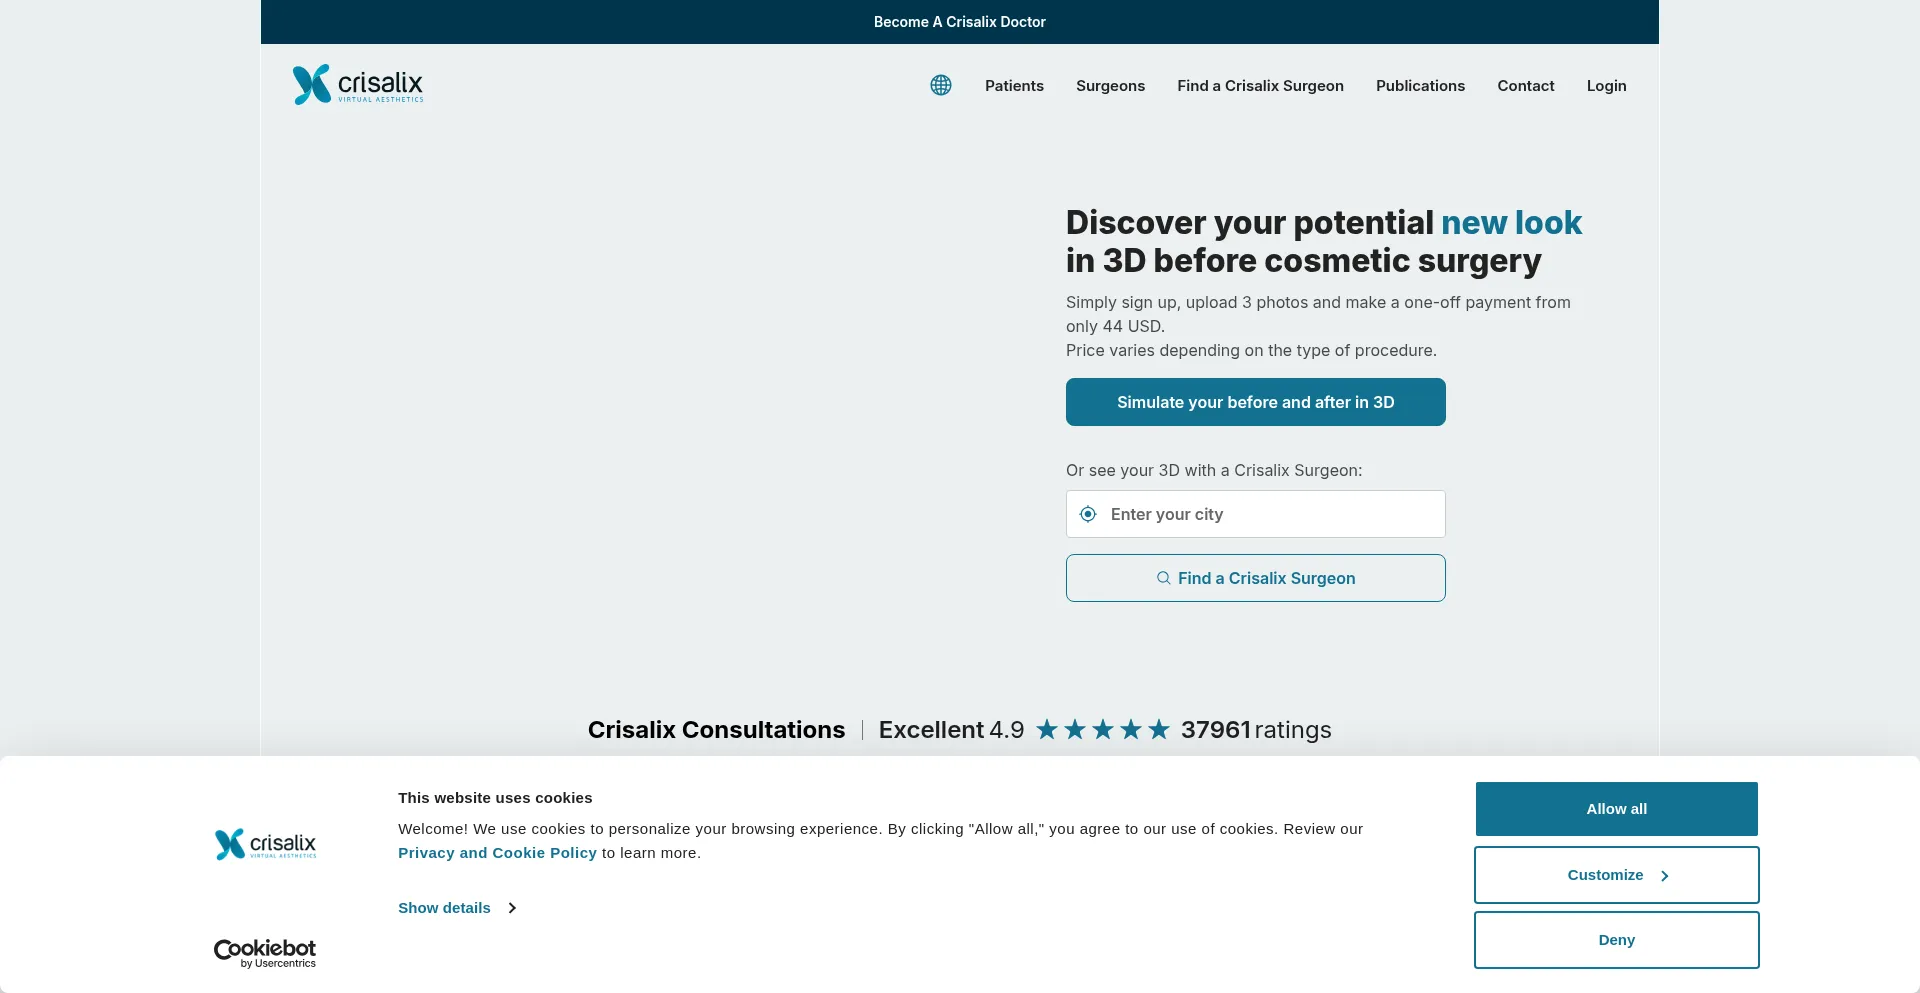Open the Contact nav item
Image resolution: width=1920 pixels, height=993 pixels.
click(x=1525, y=86)
